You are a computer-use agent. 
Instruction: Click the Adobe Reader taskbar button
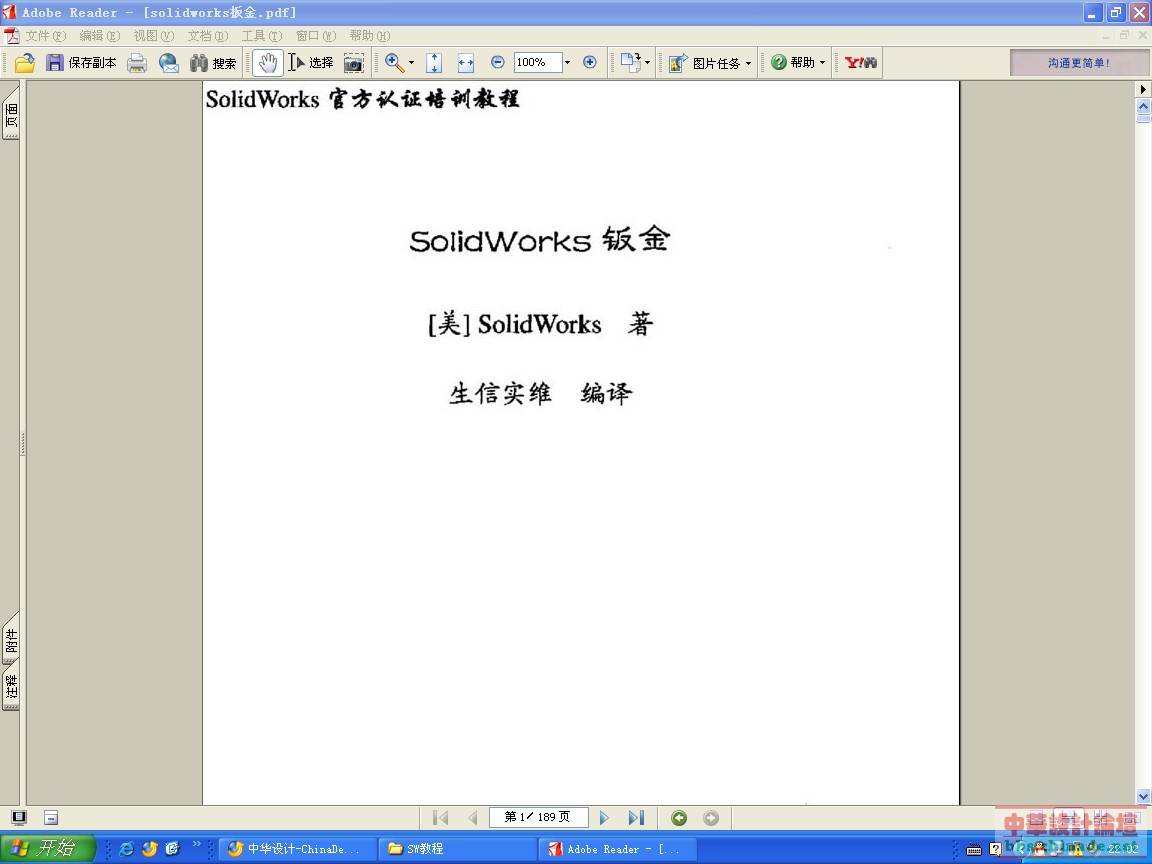pyautogui.click(x=617, y=849)
